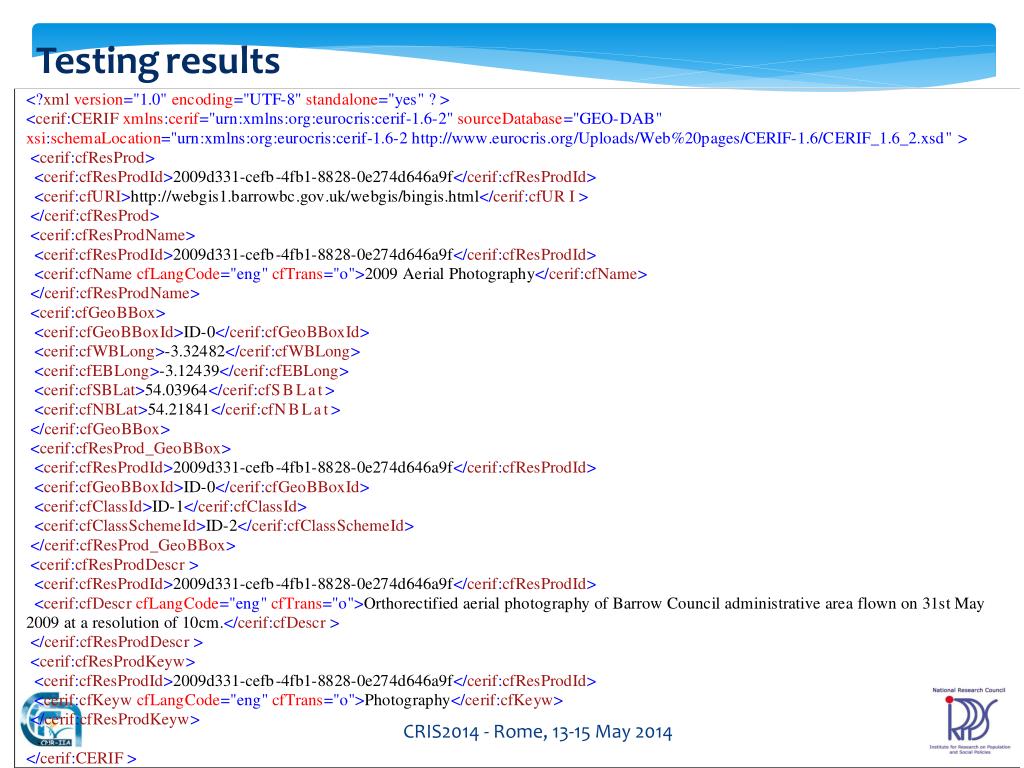This screenshot has width=1024, height=768.
Task: Select the opening <cerif:cfResProdKeyw> tag
Action: pyautogui.click(x=112, y=662)
